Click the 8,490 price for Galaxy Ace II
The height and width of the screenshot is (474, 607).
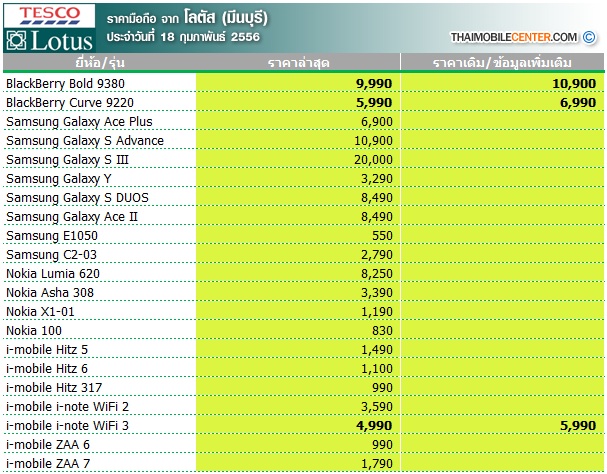377,216
